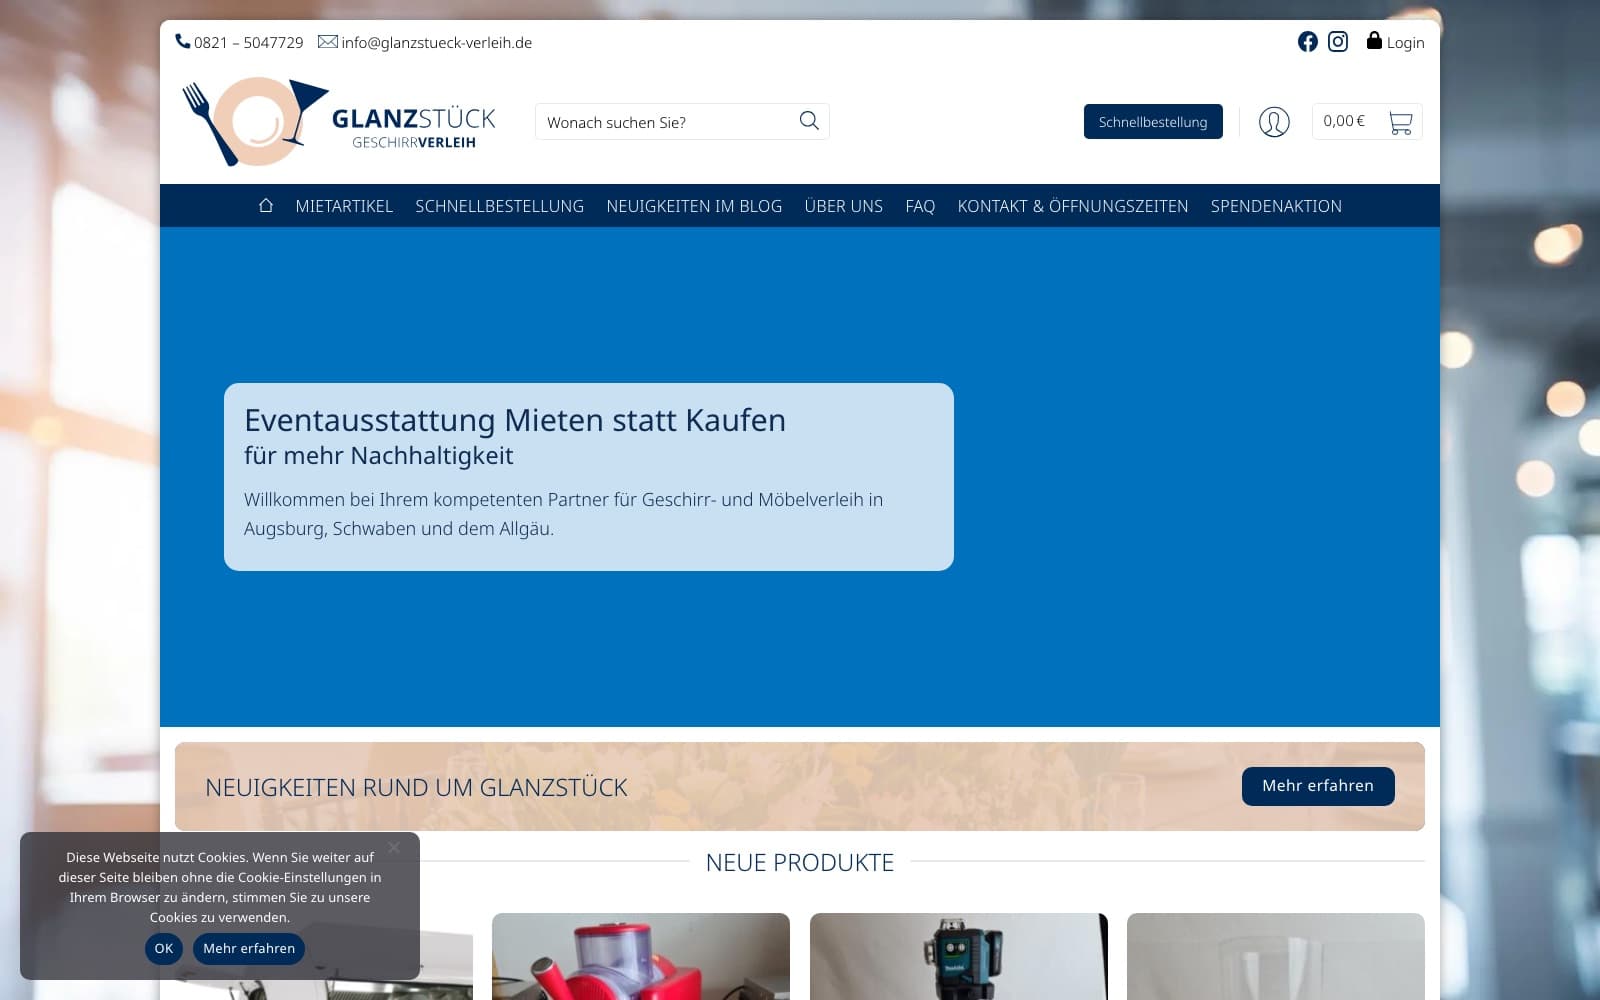
Task: Click the Login text link
Action: [x=1405, y=43]
